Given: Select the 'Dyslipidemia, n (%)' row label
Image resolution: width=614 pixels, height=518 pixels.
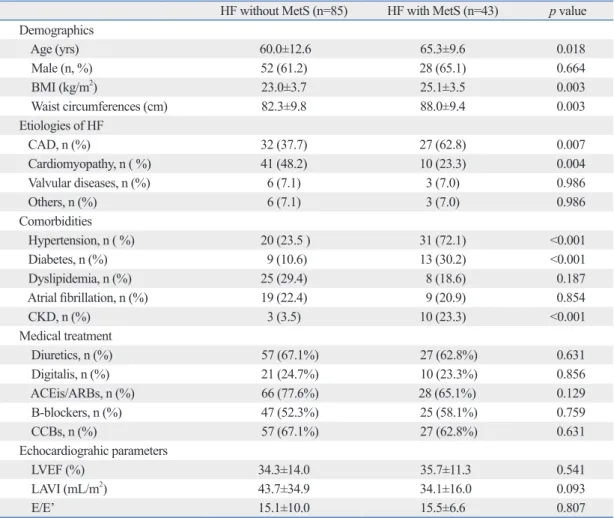Looking at the screenshot, I should tap(80, 279).
